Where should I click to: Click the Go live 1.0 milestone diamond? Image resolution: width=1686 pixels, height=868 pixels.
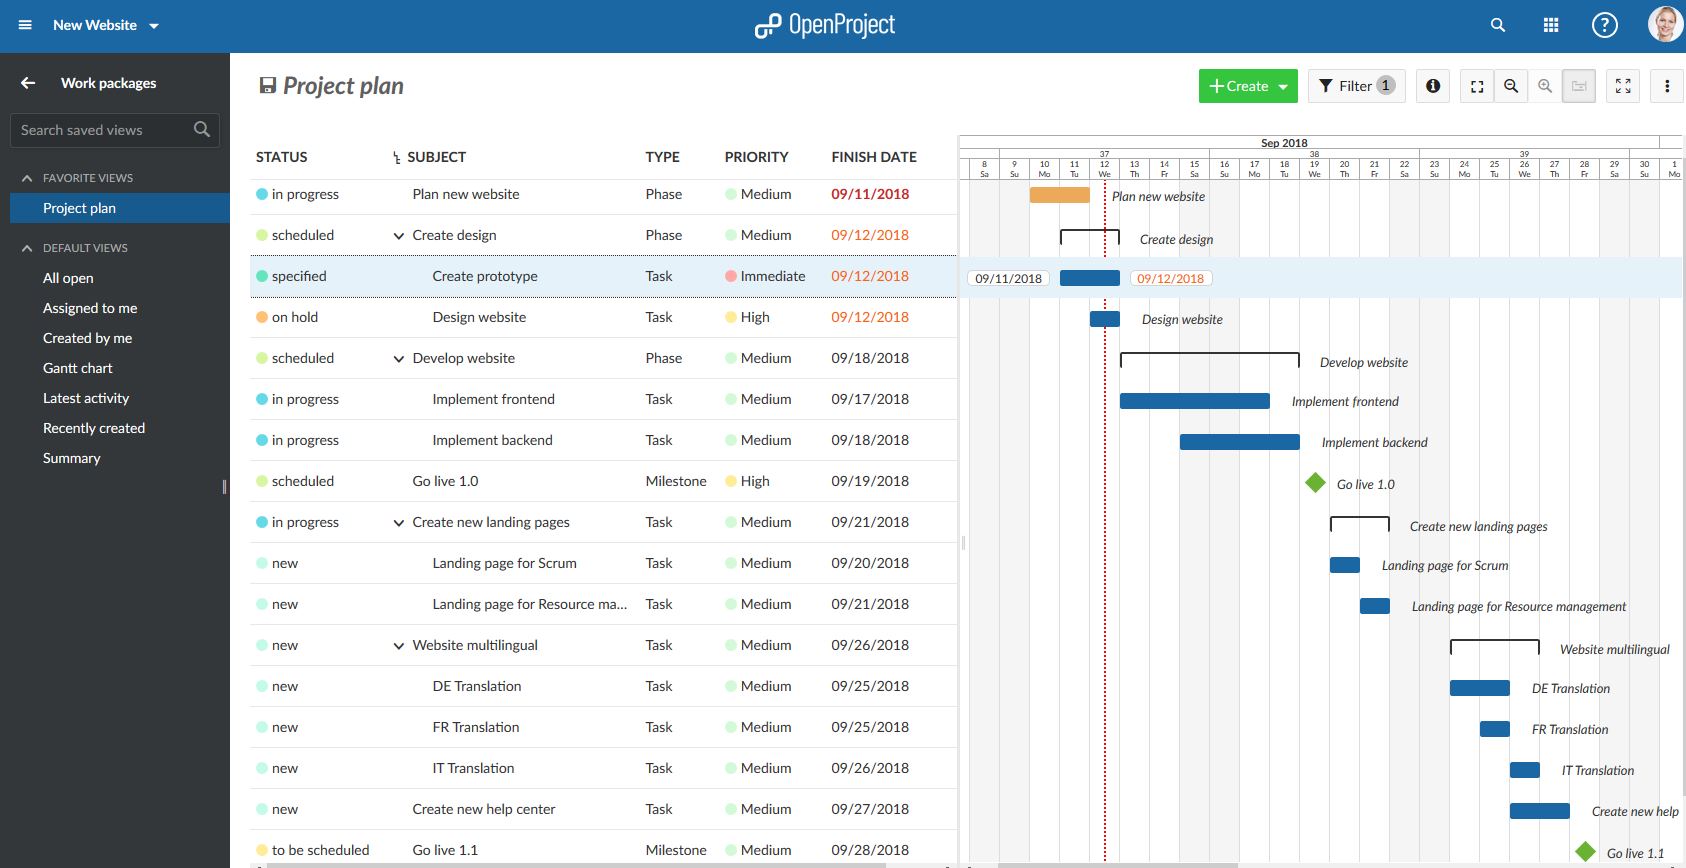pyautogui.click(x=1315, y=483)
